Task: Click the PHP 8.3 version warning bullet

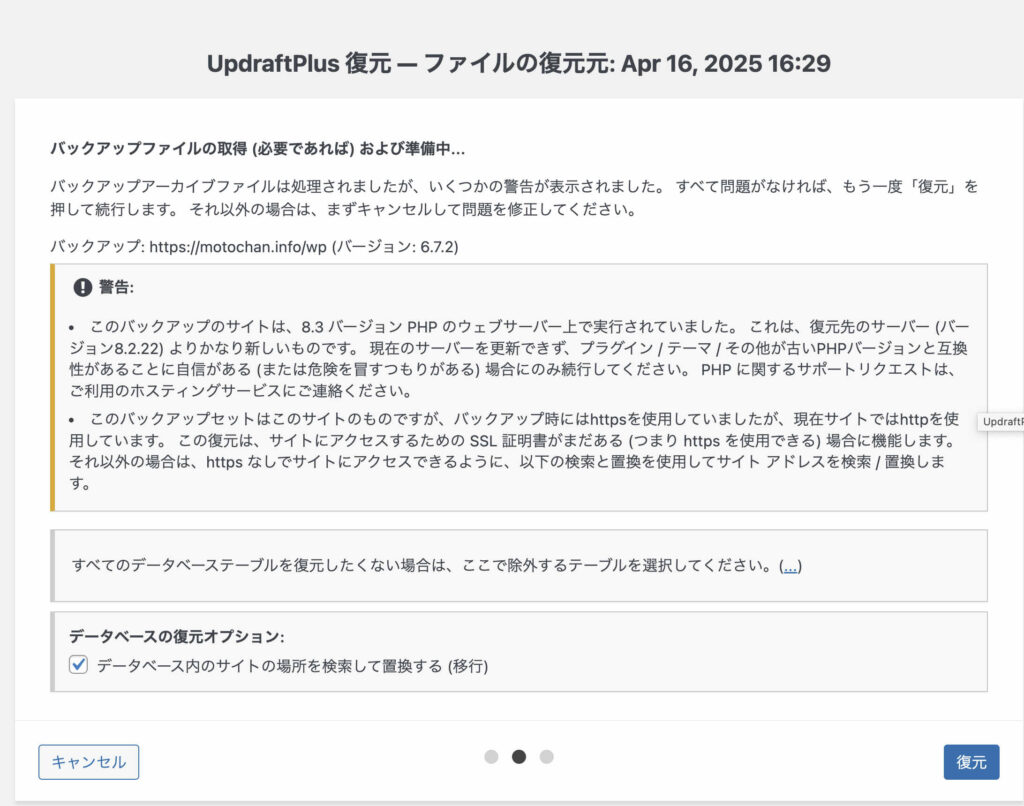Action: (x=519, y=359)
